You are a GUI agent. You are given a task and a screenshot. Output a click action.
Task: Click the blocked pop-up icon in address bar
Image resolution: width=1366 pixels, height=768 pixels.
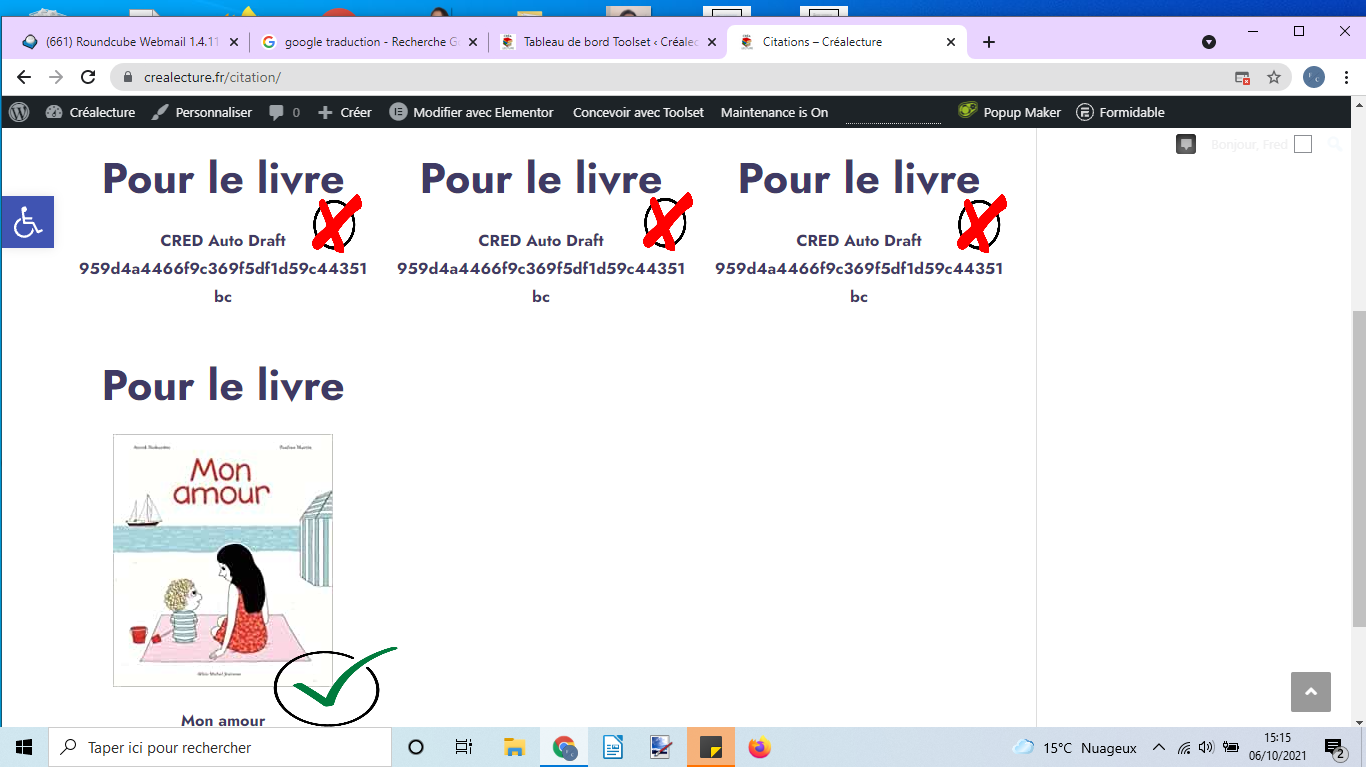pyautogui.click(x=1242, y=77)
